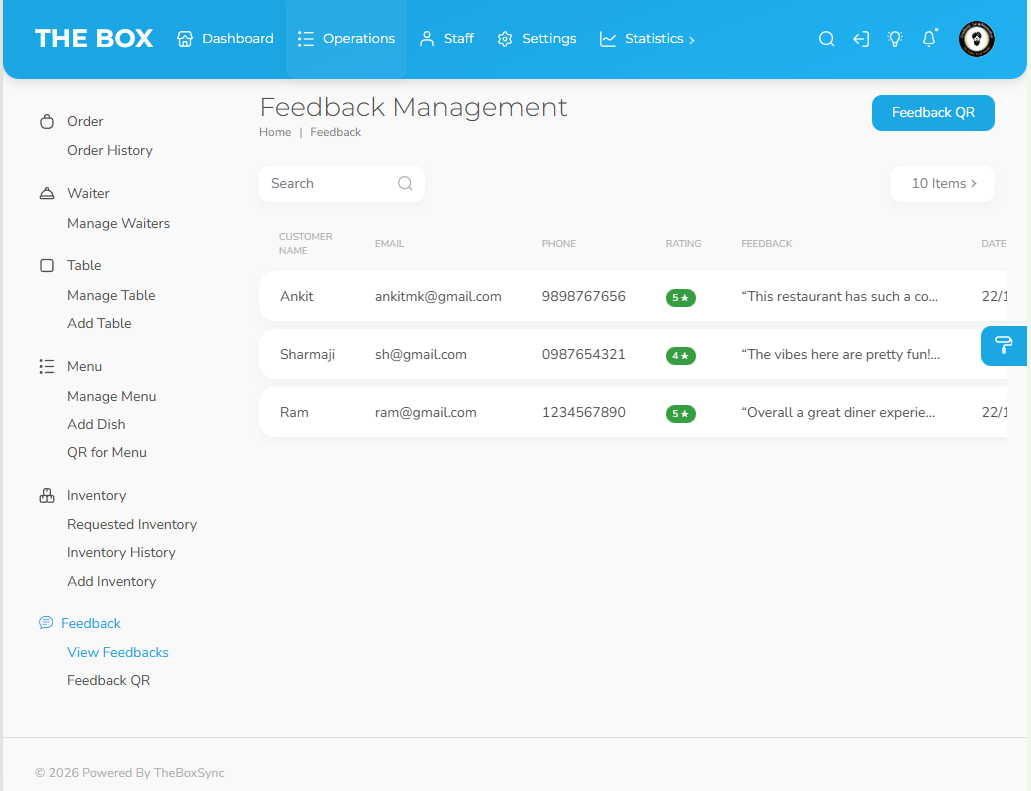Image resolution: width=1031 pixels, height=791 pixels.
Task: Click the logout arrow icon in header
Action: point(860,39)
